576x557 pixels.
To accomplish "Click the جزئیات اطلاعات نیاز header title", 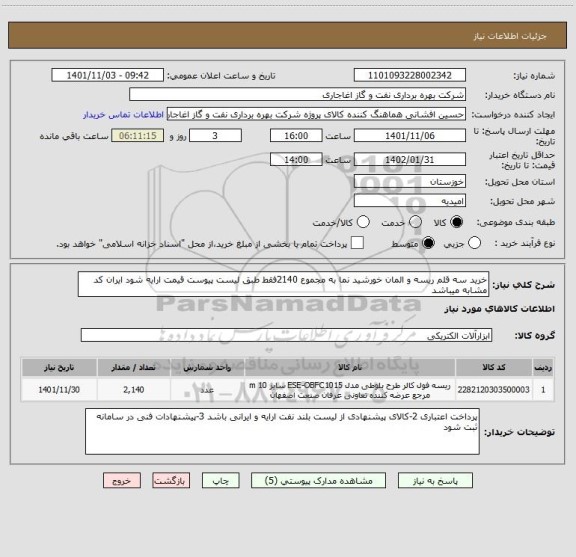I will point(510,36).
